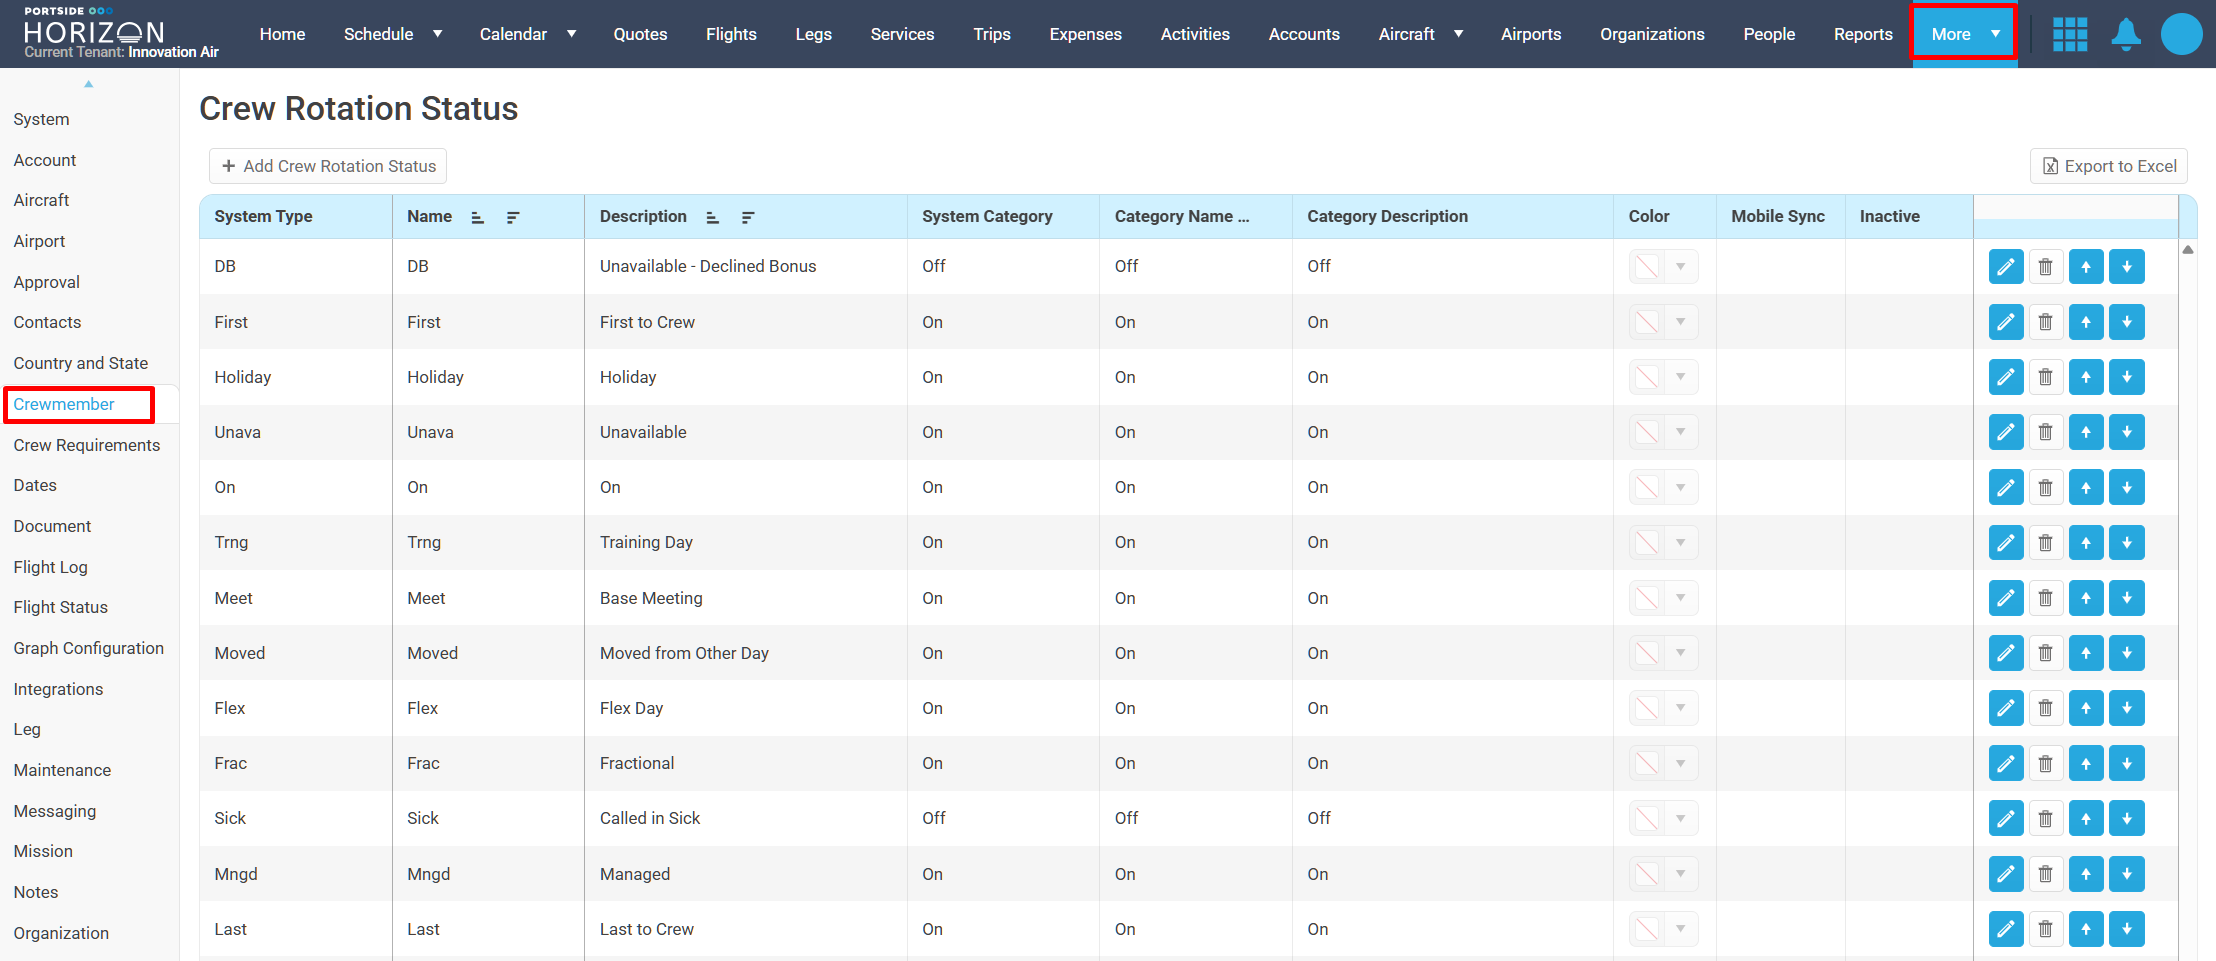Select Crew Requirements in the sidebar
The width and height of the screenshot is (2216, 961).
coord(87,445)
